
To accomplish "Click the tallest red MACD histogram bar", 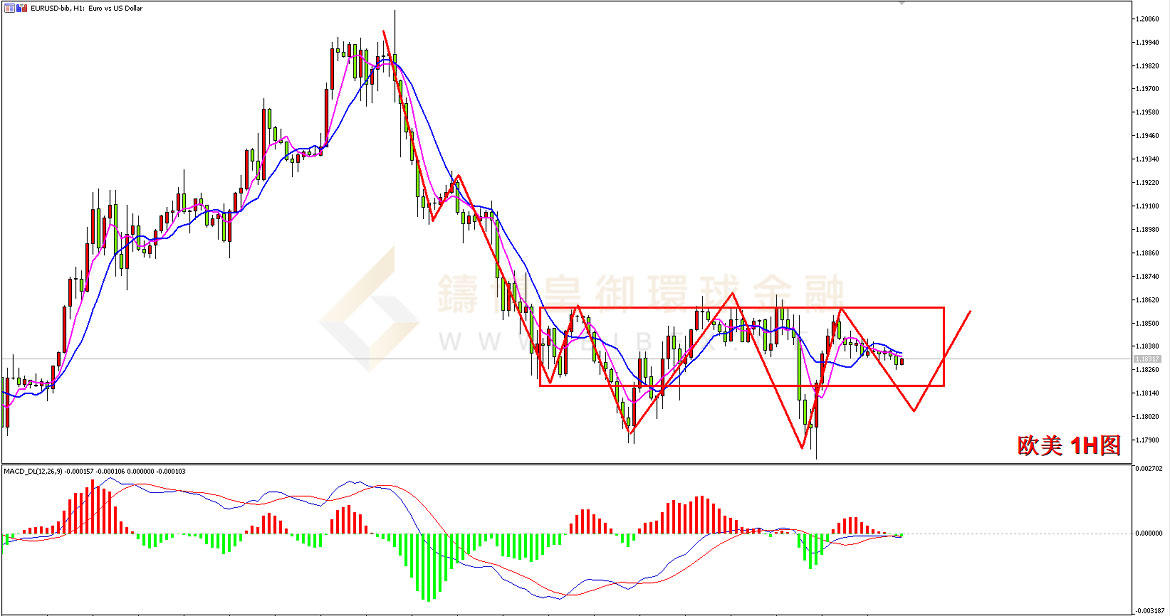I will coord(93,506).
